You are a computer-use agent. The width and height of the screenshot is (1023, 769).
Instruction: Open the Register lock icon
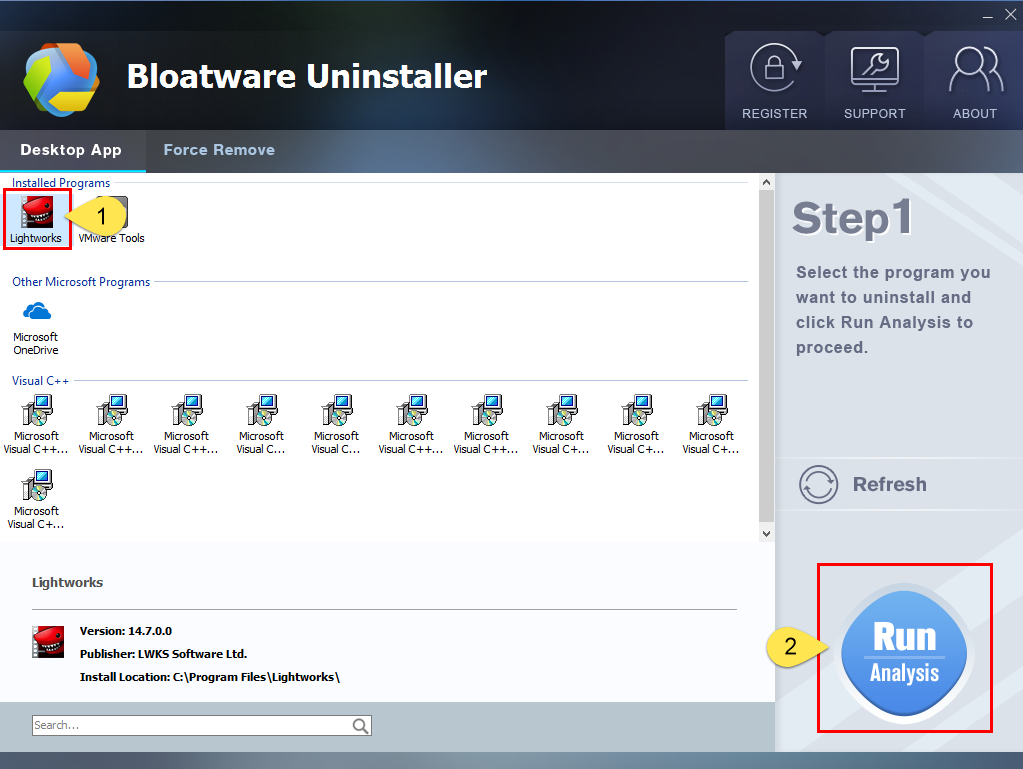click(775, 67)
